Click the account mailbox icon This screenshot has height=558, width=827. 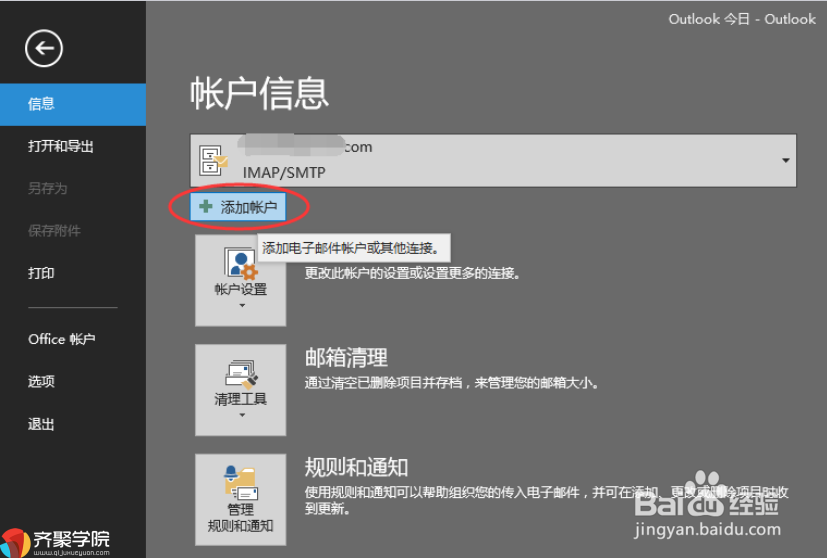tap(213, 160)
